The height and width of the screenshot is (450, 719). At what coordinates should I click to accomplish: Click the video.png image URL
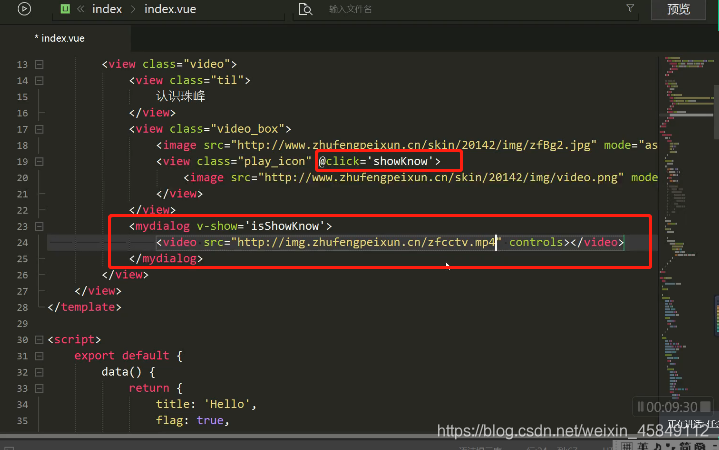443,178
